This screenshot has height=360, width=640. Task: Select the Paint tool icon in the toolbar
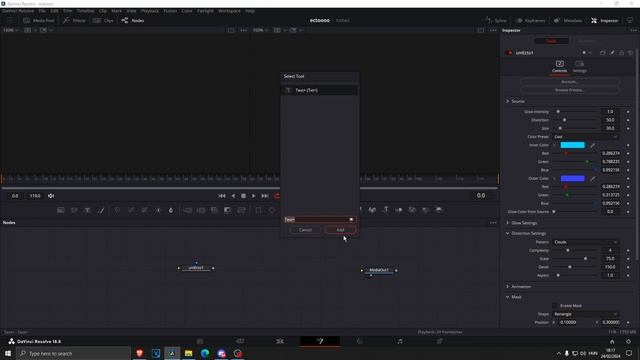pyautogui.click(x=101, y=210)
